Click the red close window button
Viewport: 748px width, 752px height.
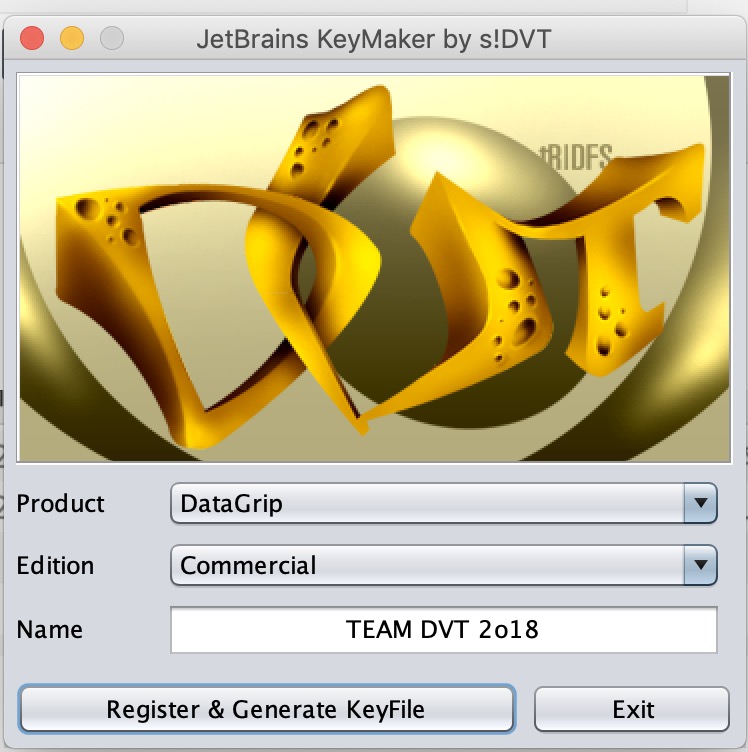(32, 39)
